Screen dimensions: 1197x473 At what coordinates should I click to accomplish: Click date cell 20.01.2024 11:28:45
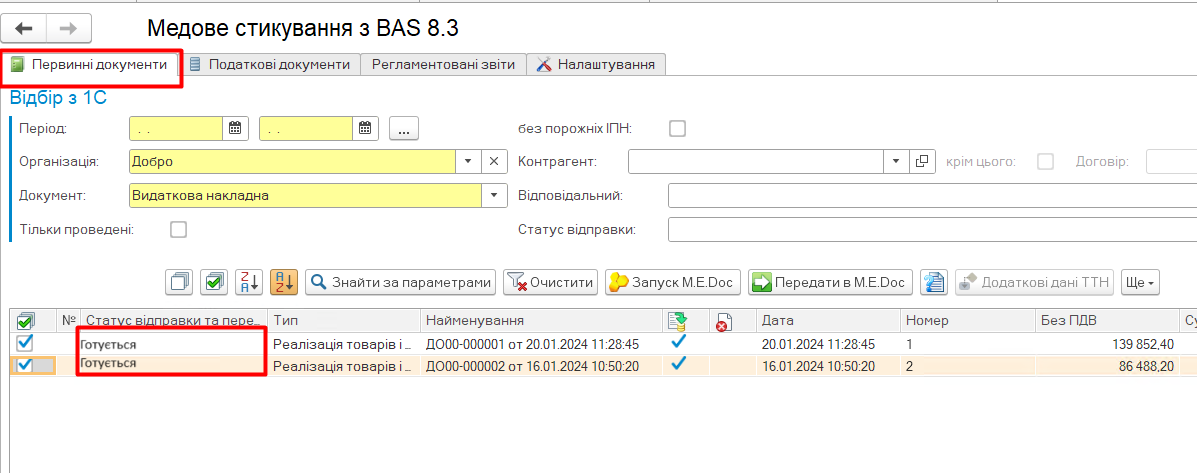click(x=828, y=343)
